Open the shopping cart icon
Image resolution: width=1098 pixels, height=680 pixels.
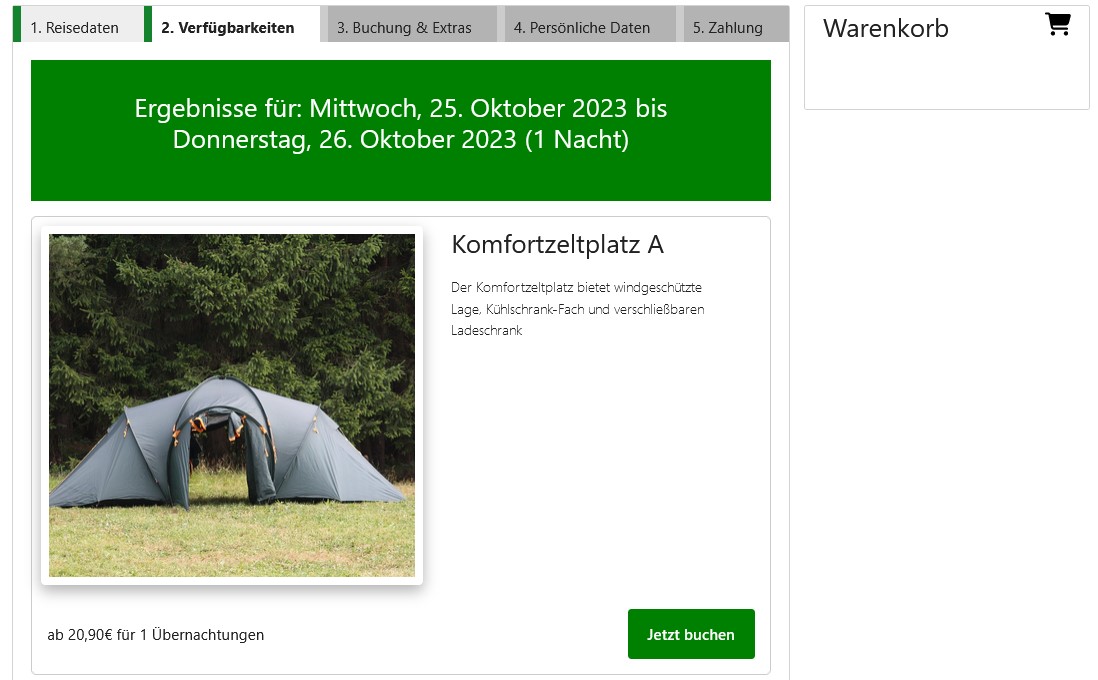pyautogui.click(x=1057, y=25)
